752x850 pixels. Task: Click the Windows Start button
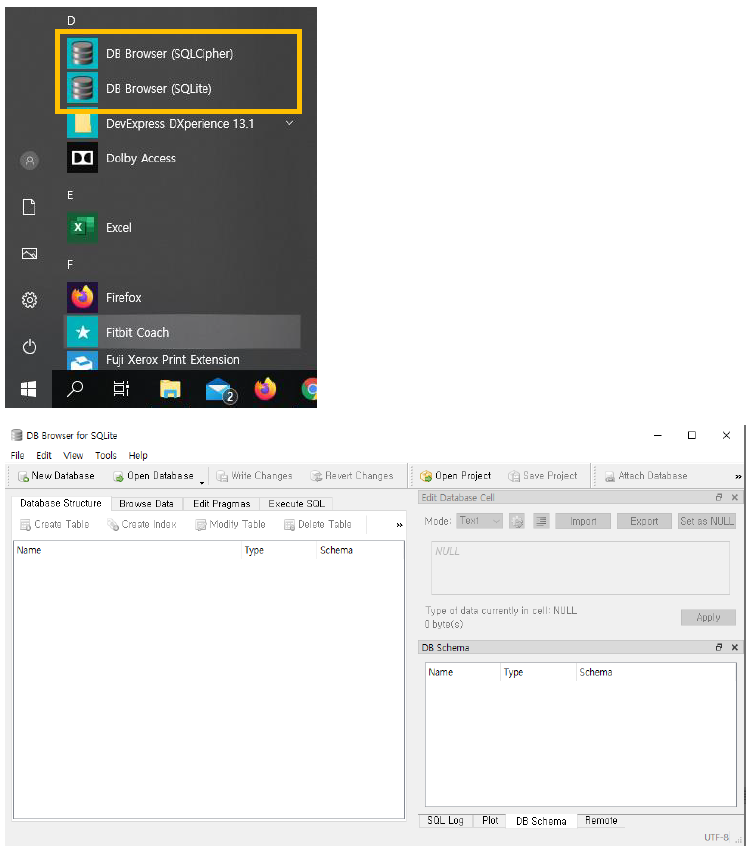click(28, 389)
